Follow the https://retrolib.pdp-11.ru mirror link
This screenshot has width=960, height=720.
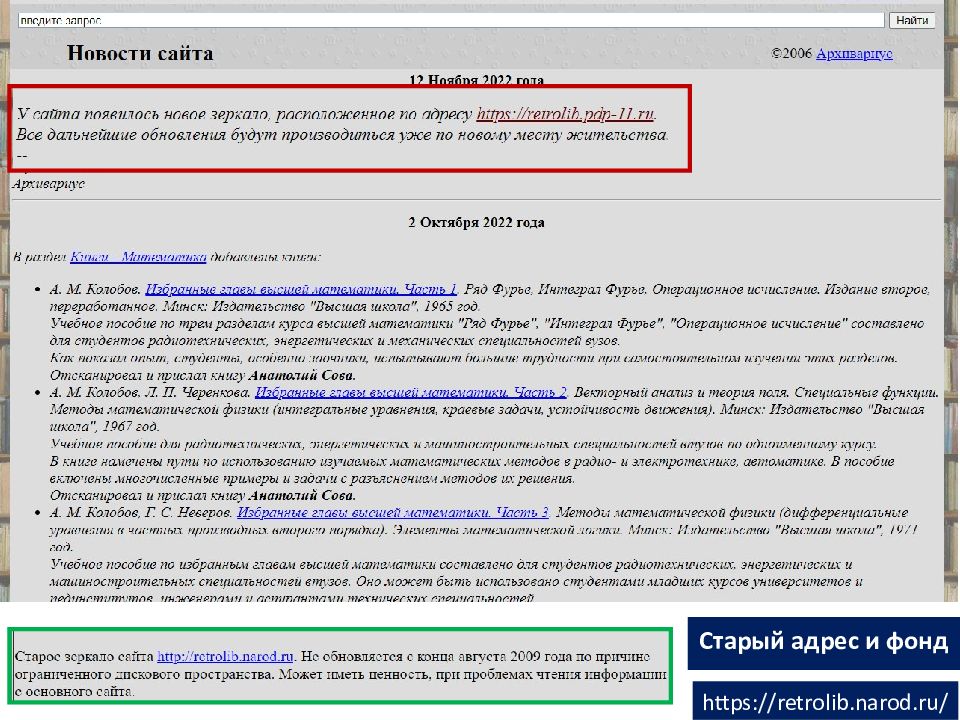[x=564, y=114]
